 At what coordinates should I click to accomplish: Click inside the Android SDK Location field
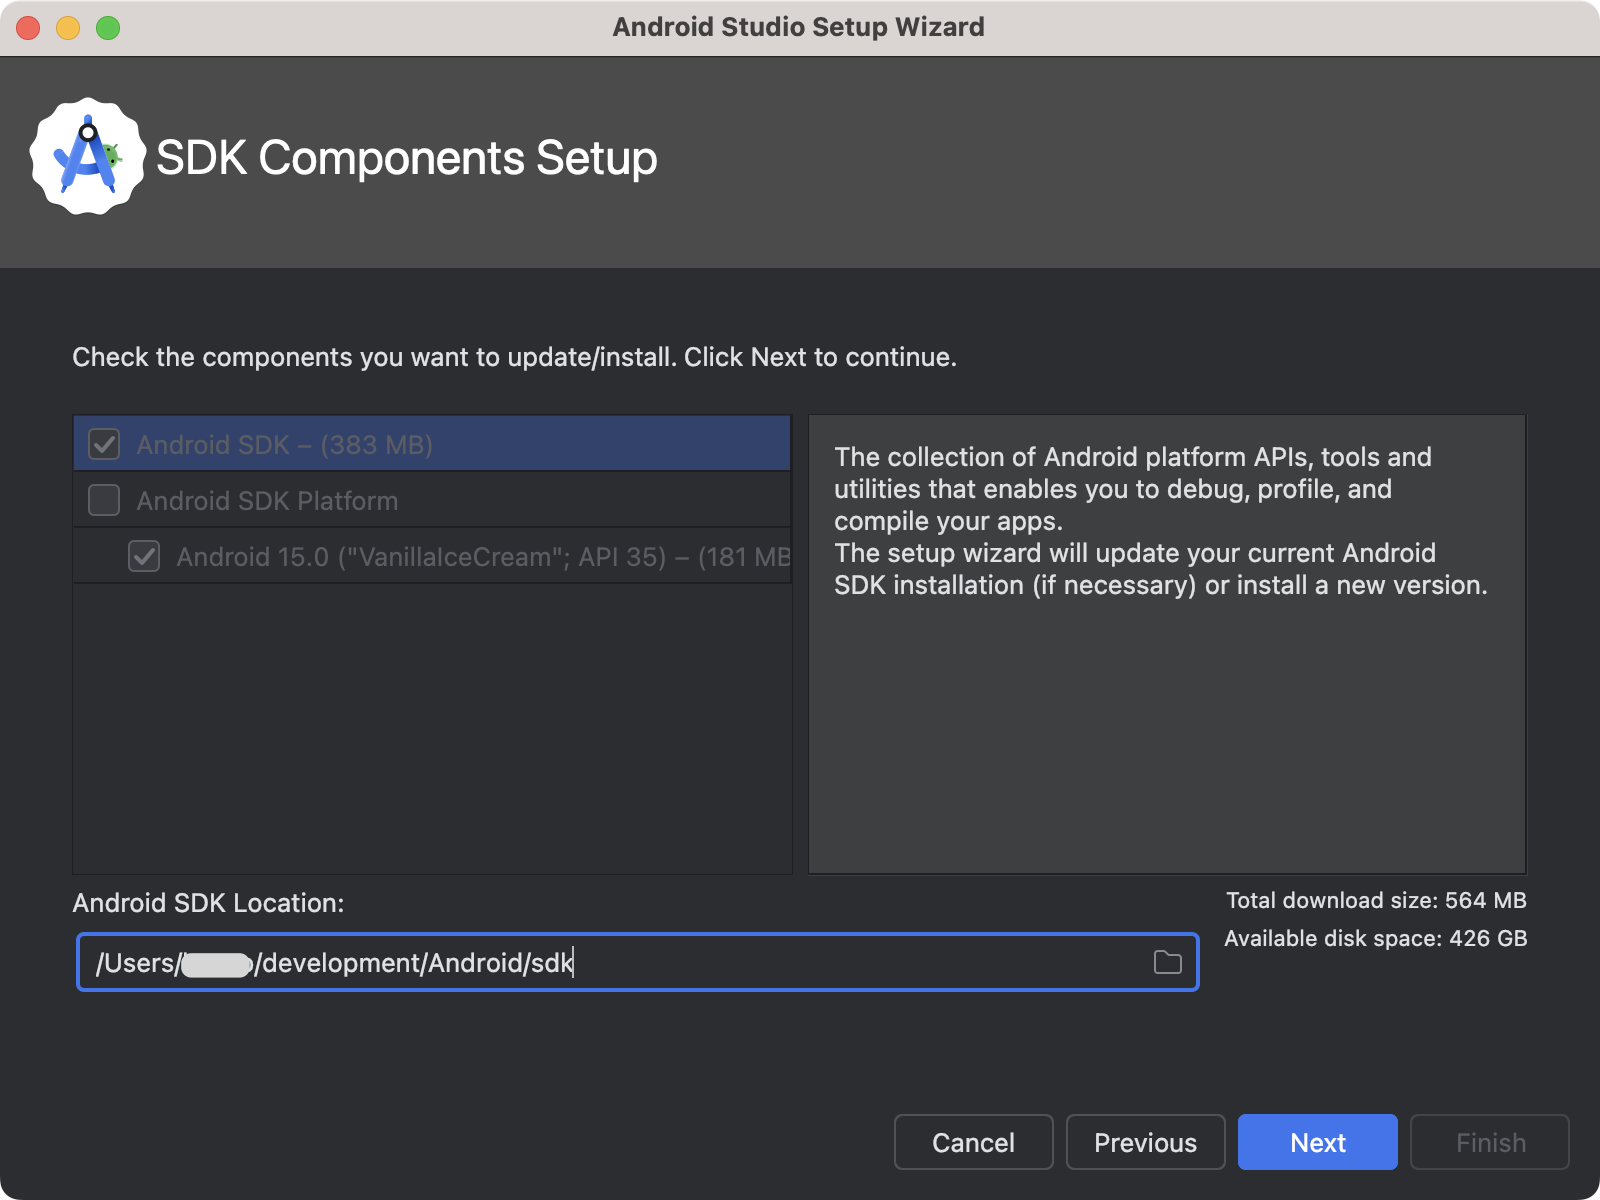point(600,963)
